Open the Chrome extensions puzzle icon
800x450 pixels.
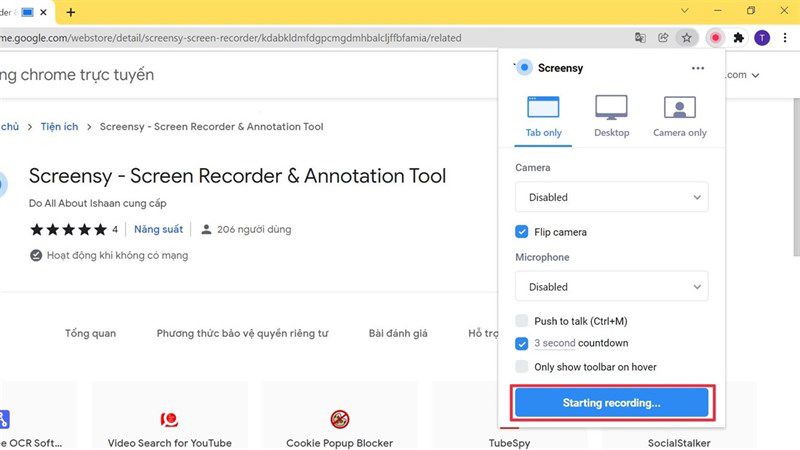738,37
